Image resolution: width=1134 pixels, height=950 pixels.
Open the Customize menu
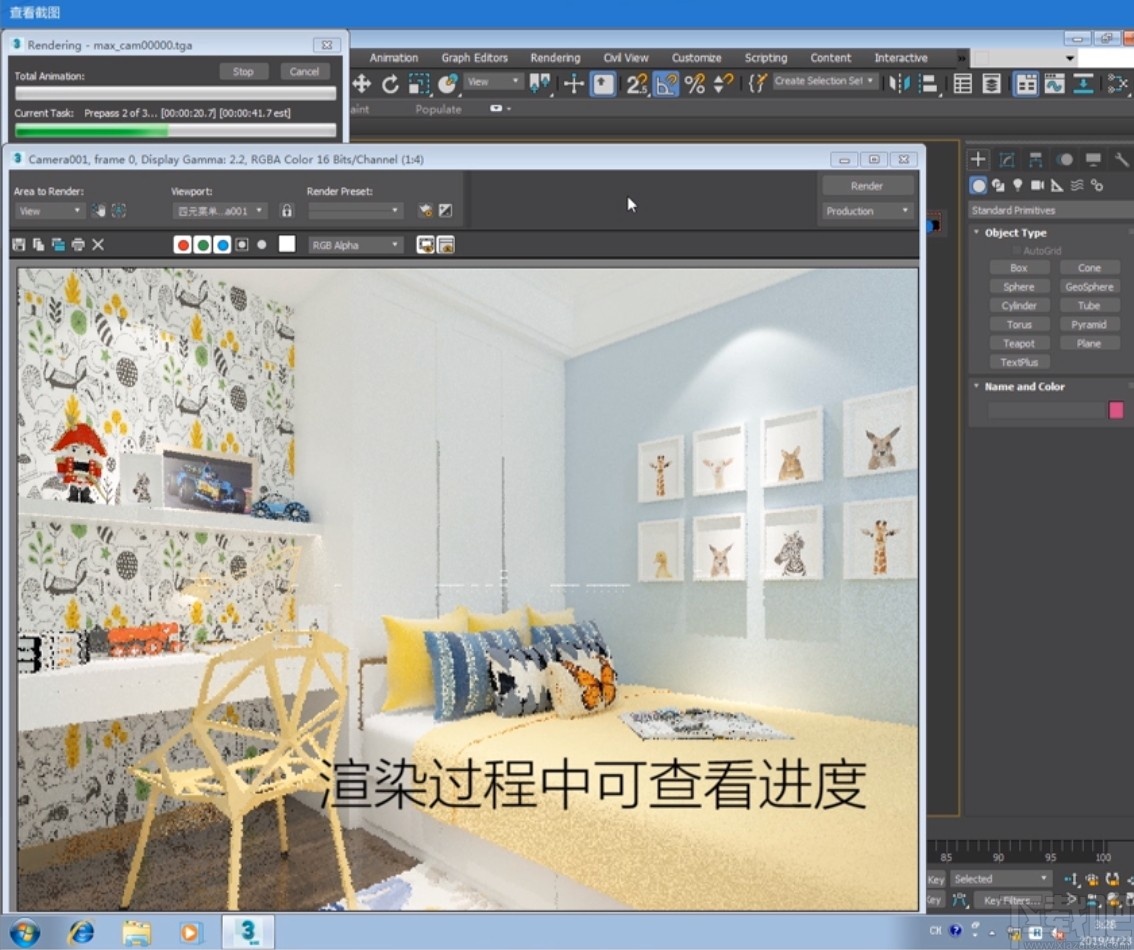pos(696,58)
